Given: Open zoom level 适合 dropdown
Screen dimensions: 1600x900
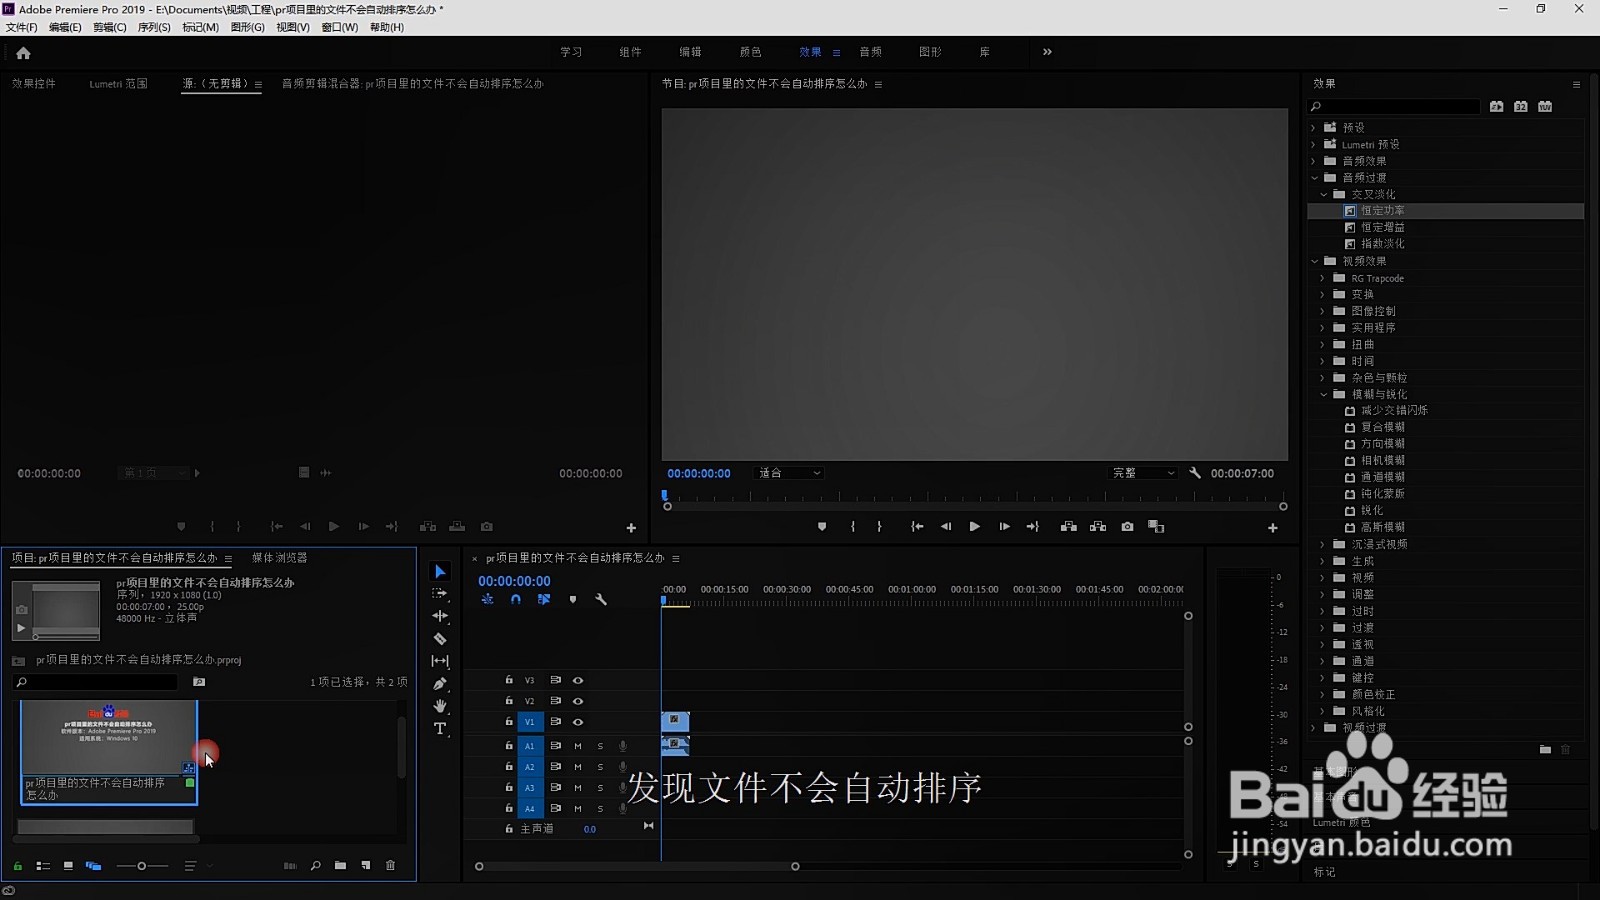Looking at the screenshot, I should (x=789, y=473).
